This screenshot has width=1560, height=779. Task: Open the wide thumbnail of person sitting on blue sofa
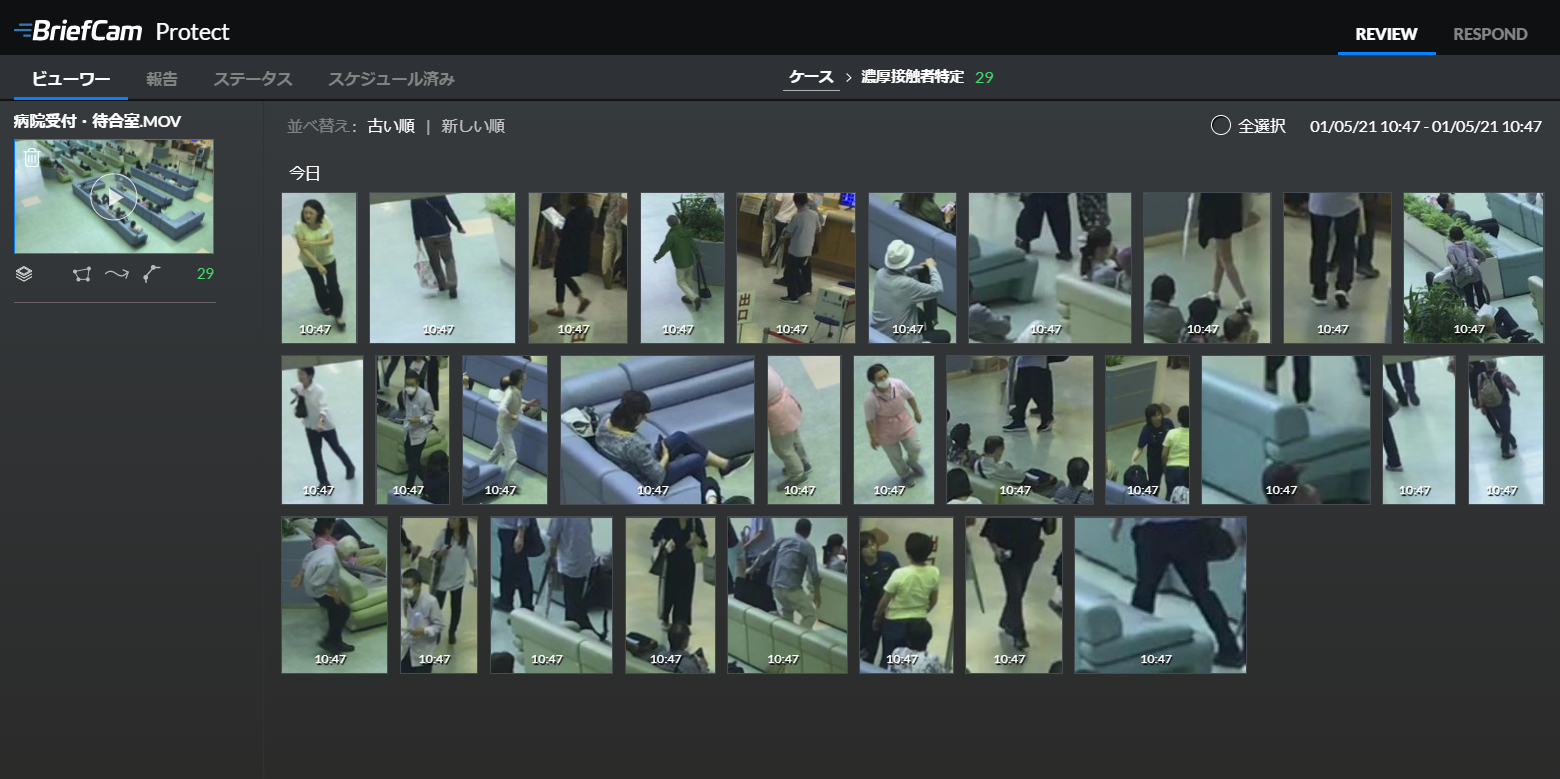[x=657, y=430]
